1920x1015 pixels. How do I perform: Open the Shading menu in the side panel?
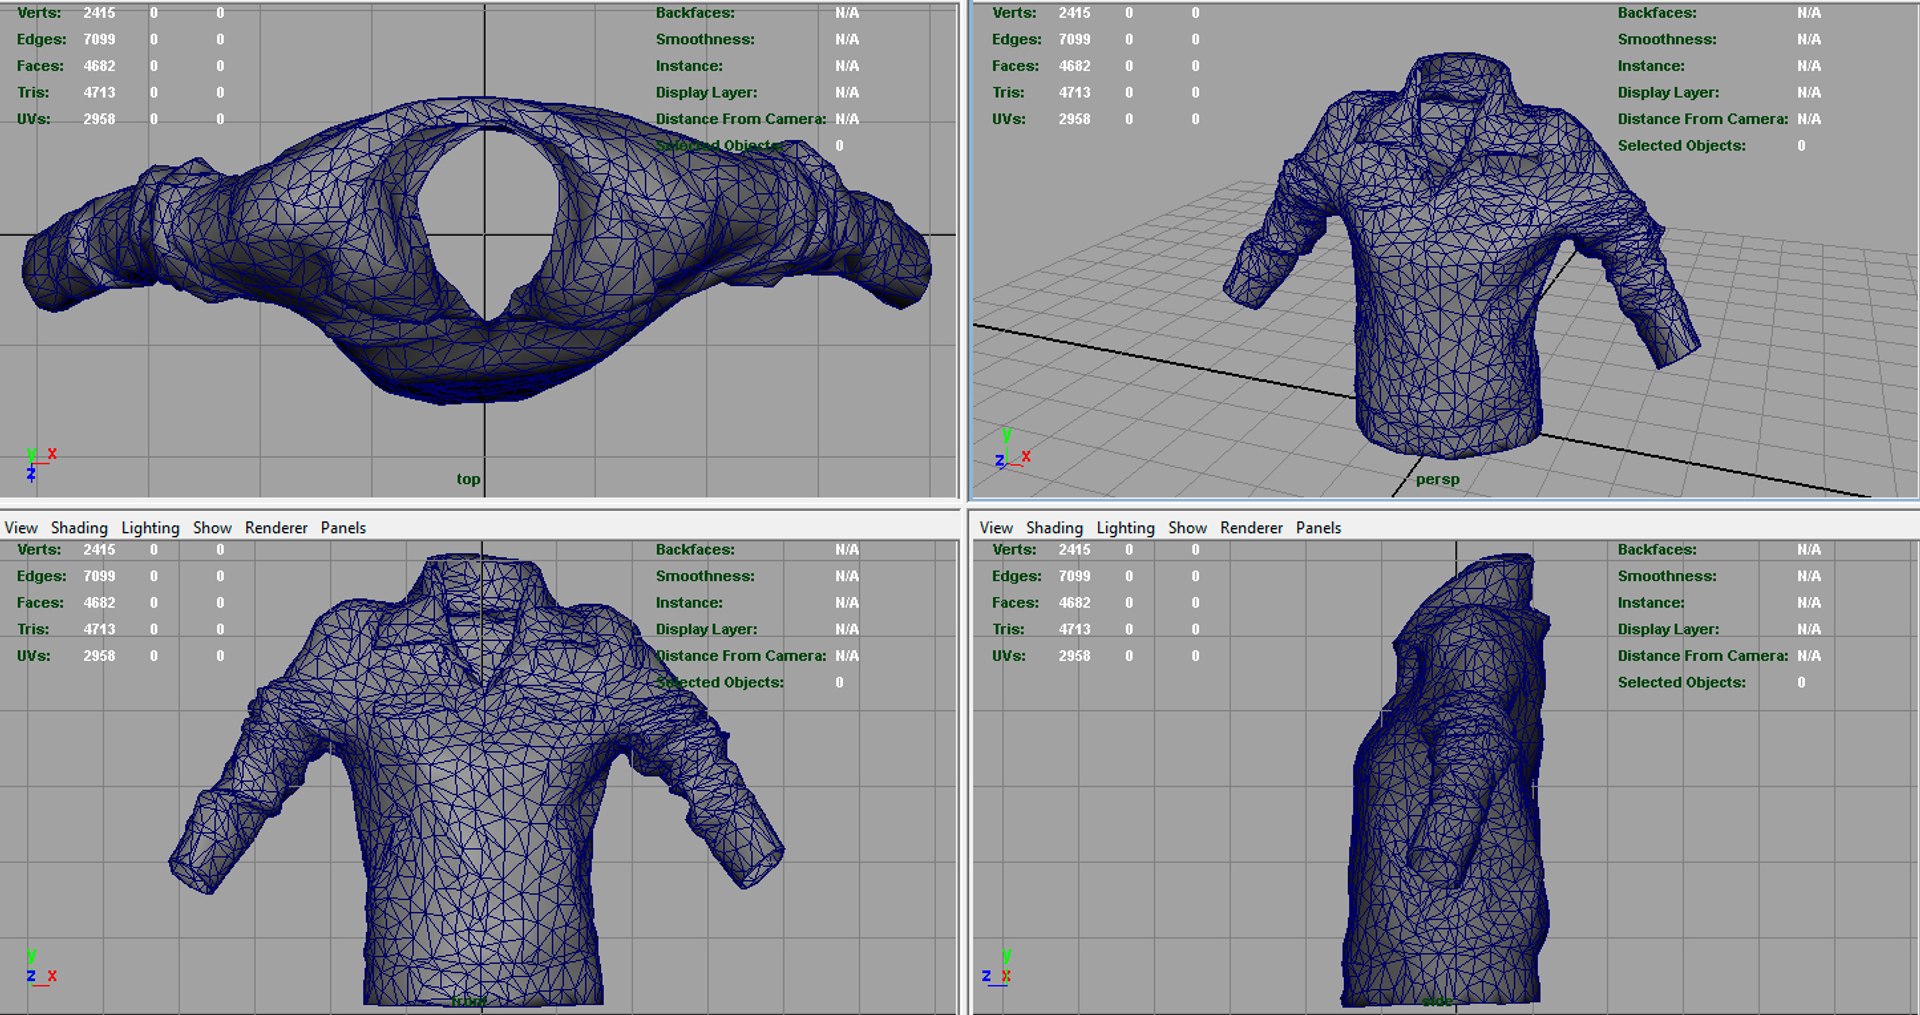click(x=1054, y=528)
